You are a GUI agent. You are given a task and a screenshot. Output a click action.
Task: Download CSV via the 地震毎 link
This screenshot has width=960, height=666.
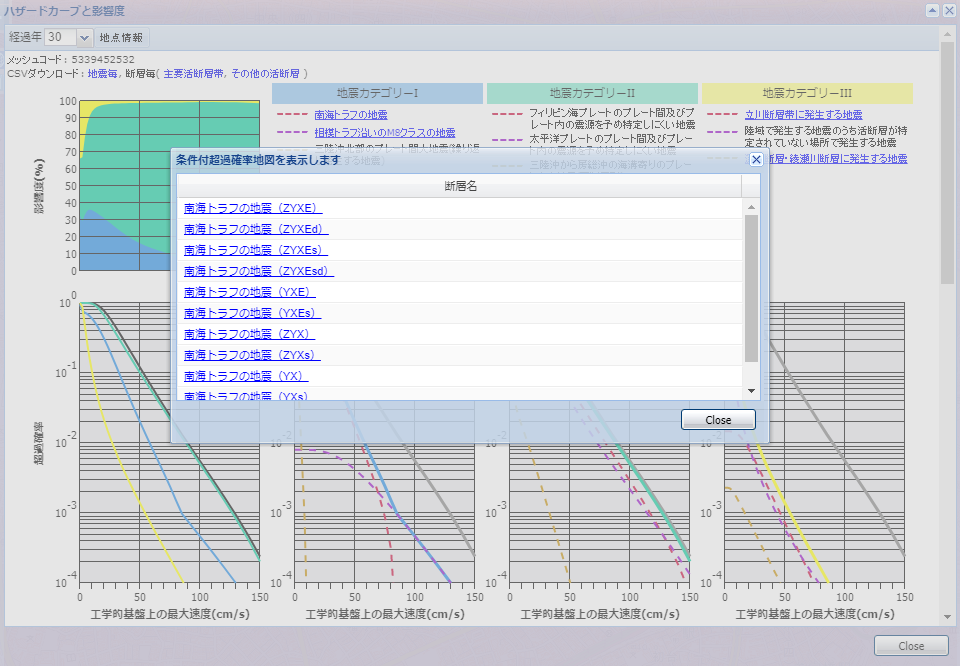tap(102, 73)
